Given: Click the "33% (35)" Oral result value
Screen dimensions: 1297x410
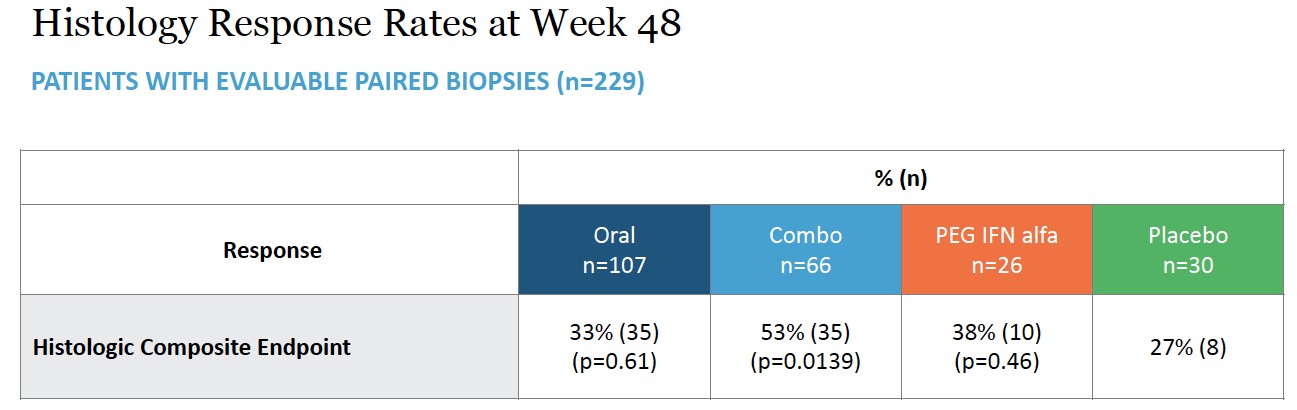Looking at the screenshot, I should pyautogui.click(x=614, y=335).
